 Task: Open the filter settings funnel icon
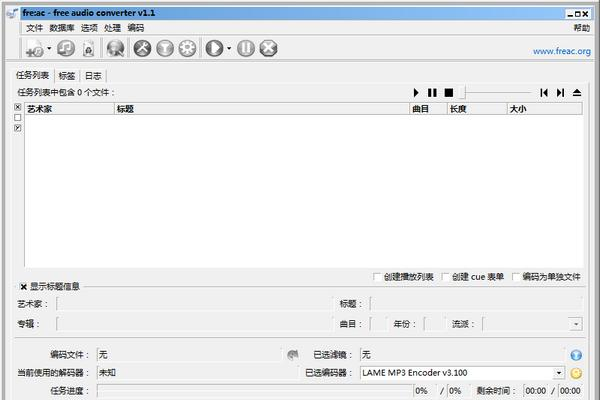165,49
